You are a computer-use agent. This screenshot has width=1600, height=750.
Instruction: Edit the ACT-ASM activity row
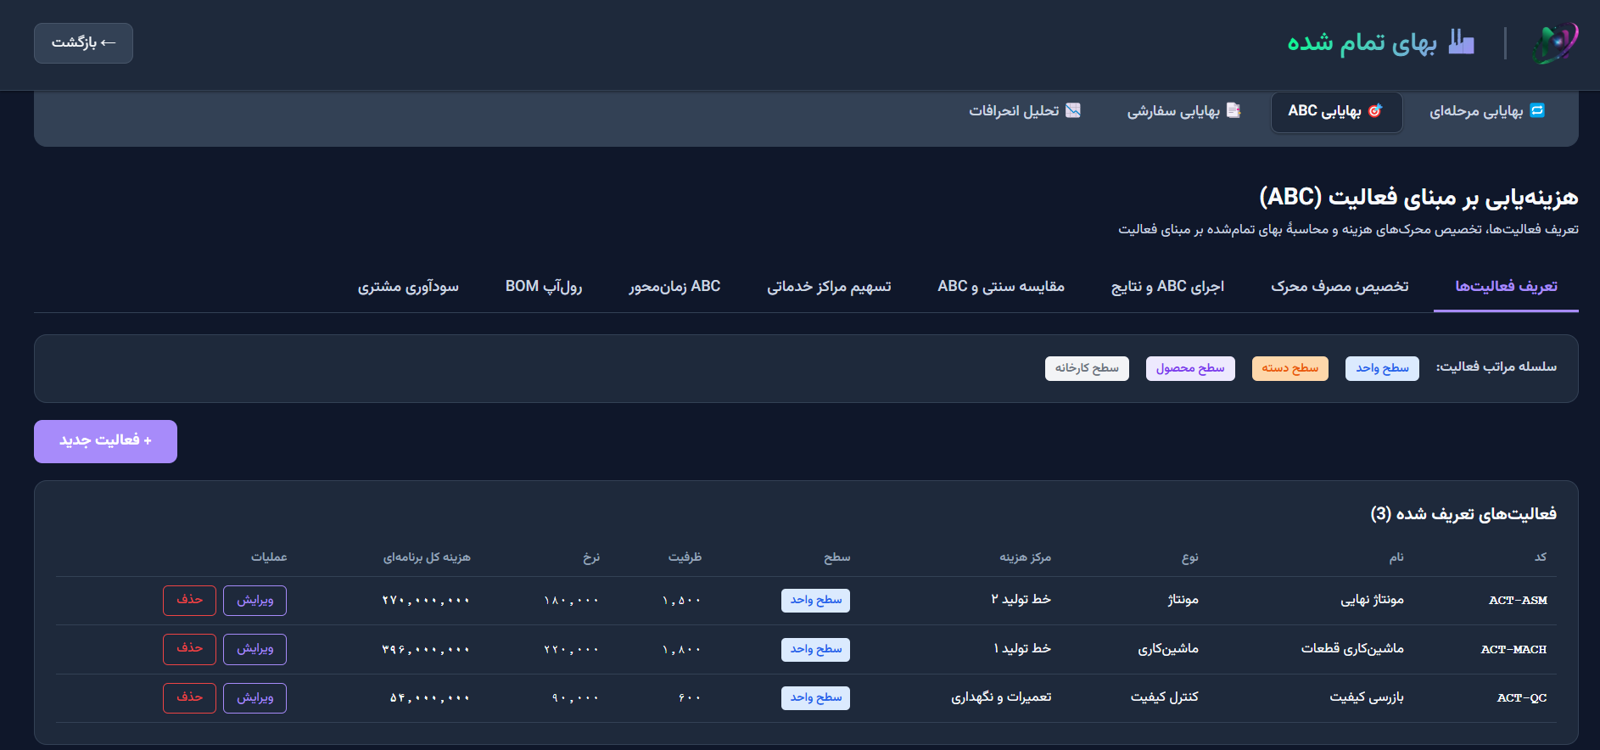click(x=255, y=600)
